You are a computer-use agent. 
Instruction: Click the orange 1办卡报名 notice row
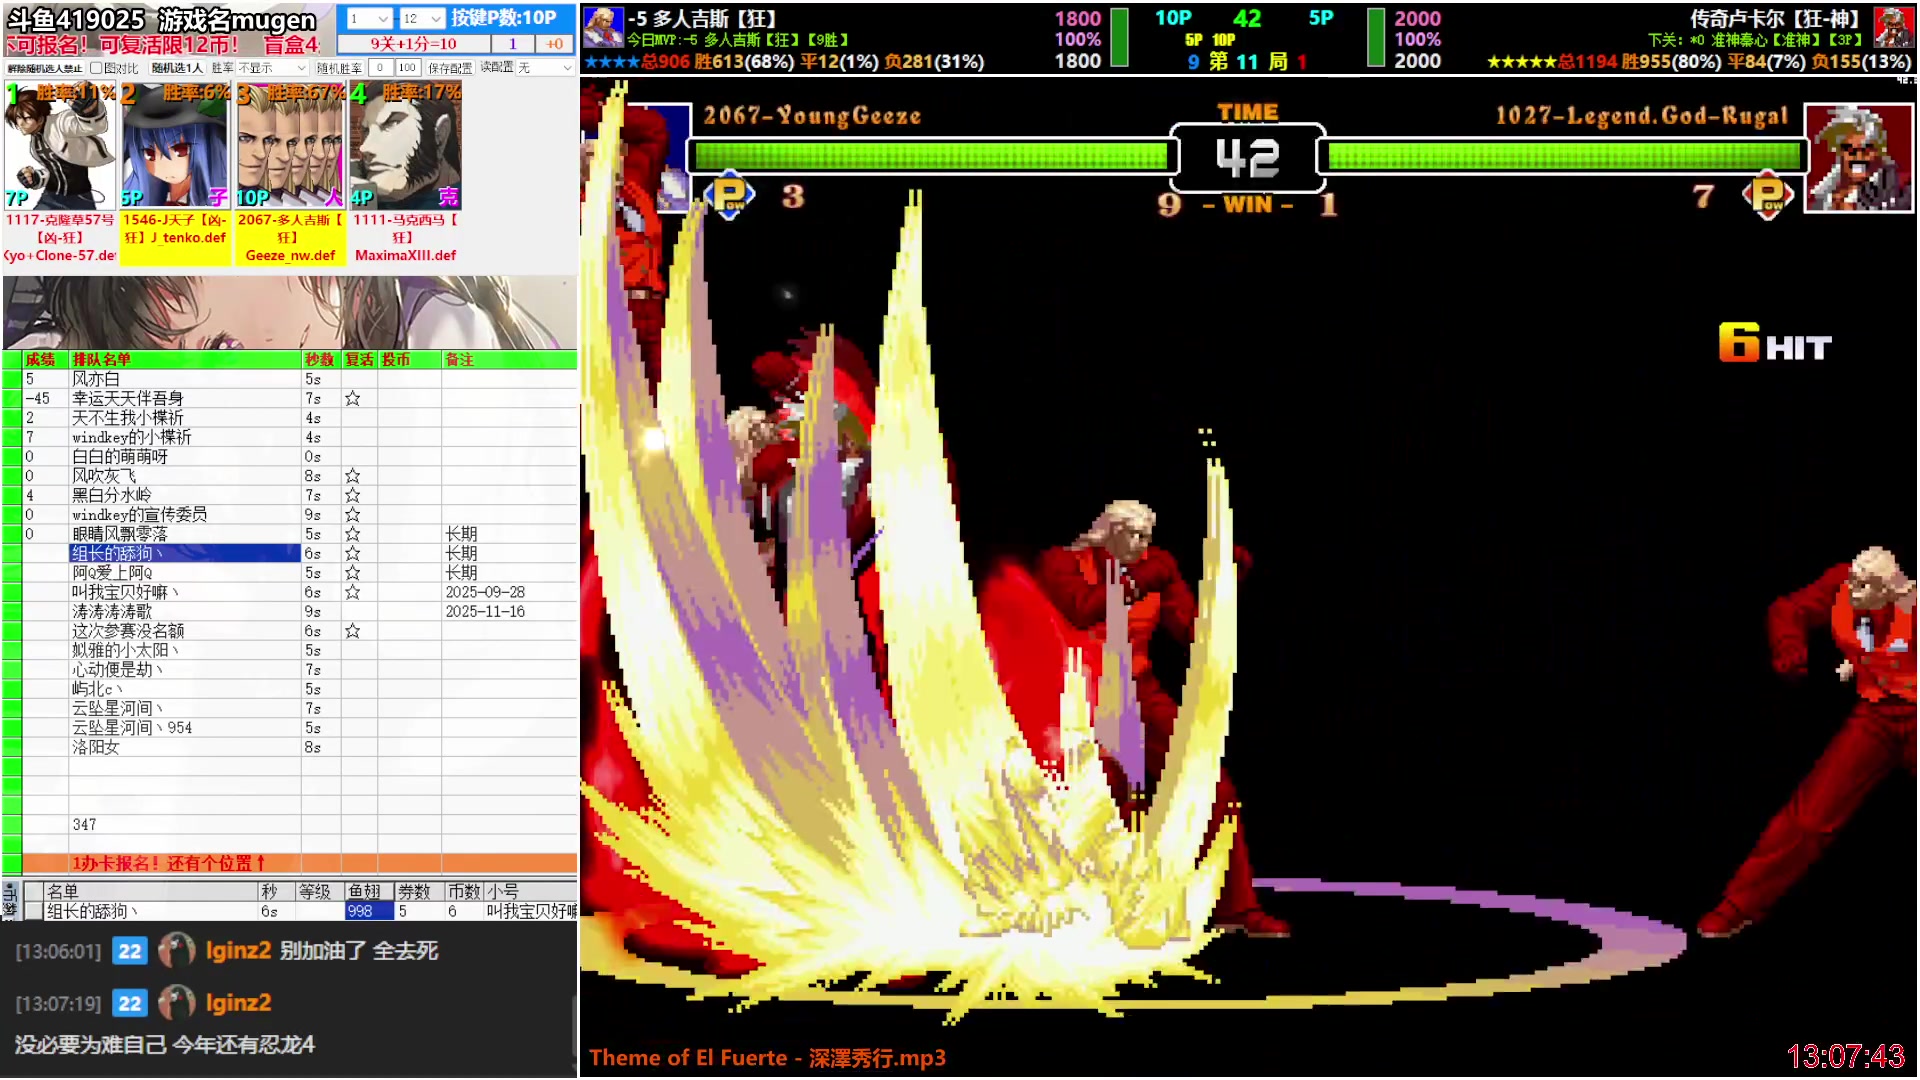[x=300, y=863]
